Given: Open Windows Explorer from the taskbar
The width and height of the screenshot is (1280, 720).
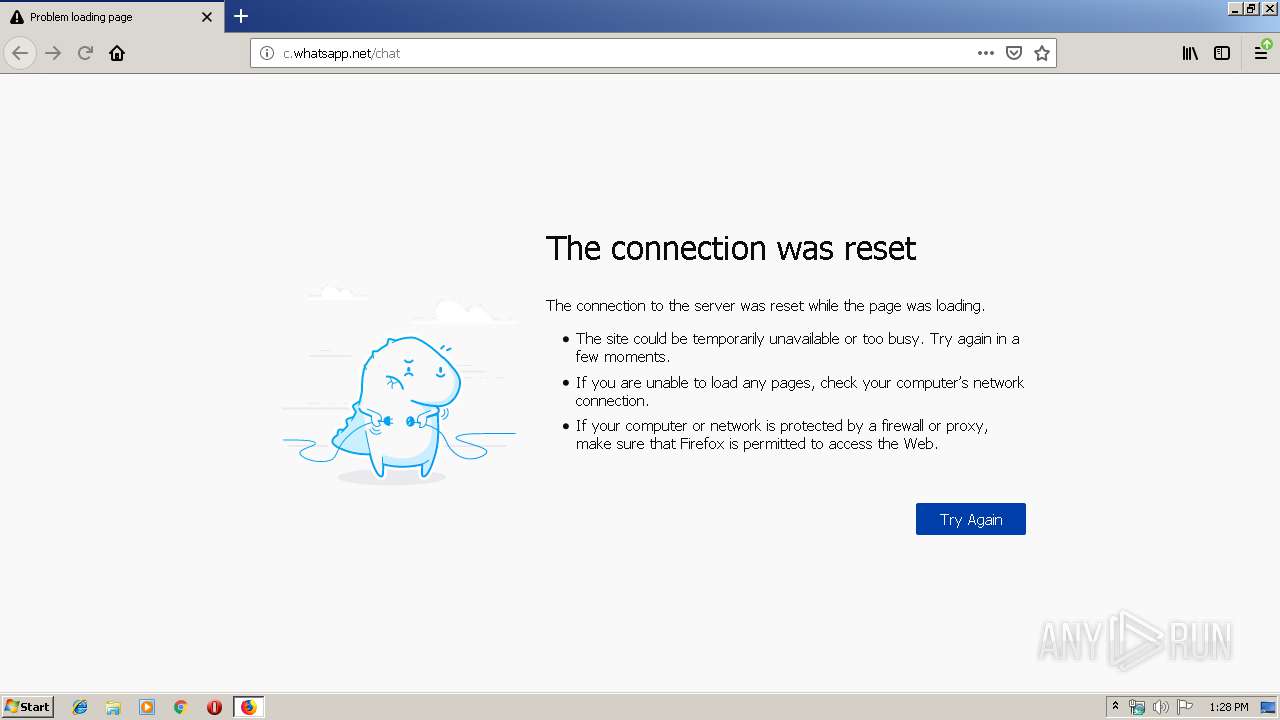Looking at the screenshot, I should [113, 707].
